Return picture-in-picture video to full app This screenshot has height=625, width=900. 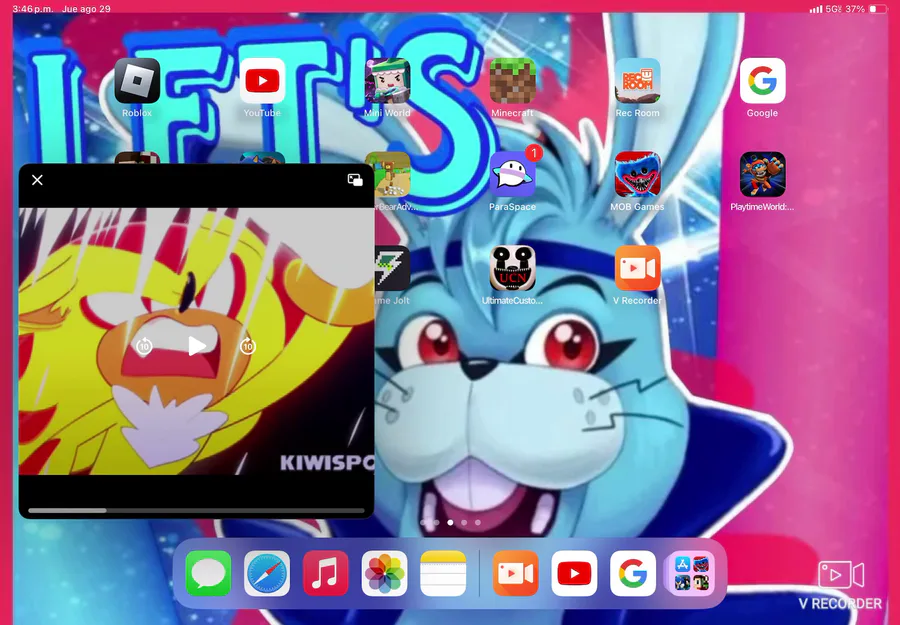355,180
